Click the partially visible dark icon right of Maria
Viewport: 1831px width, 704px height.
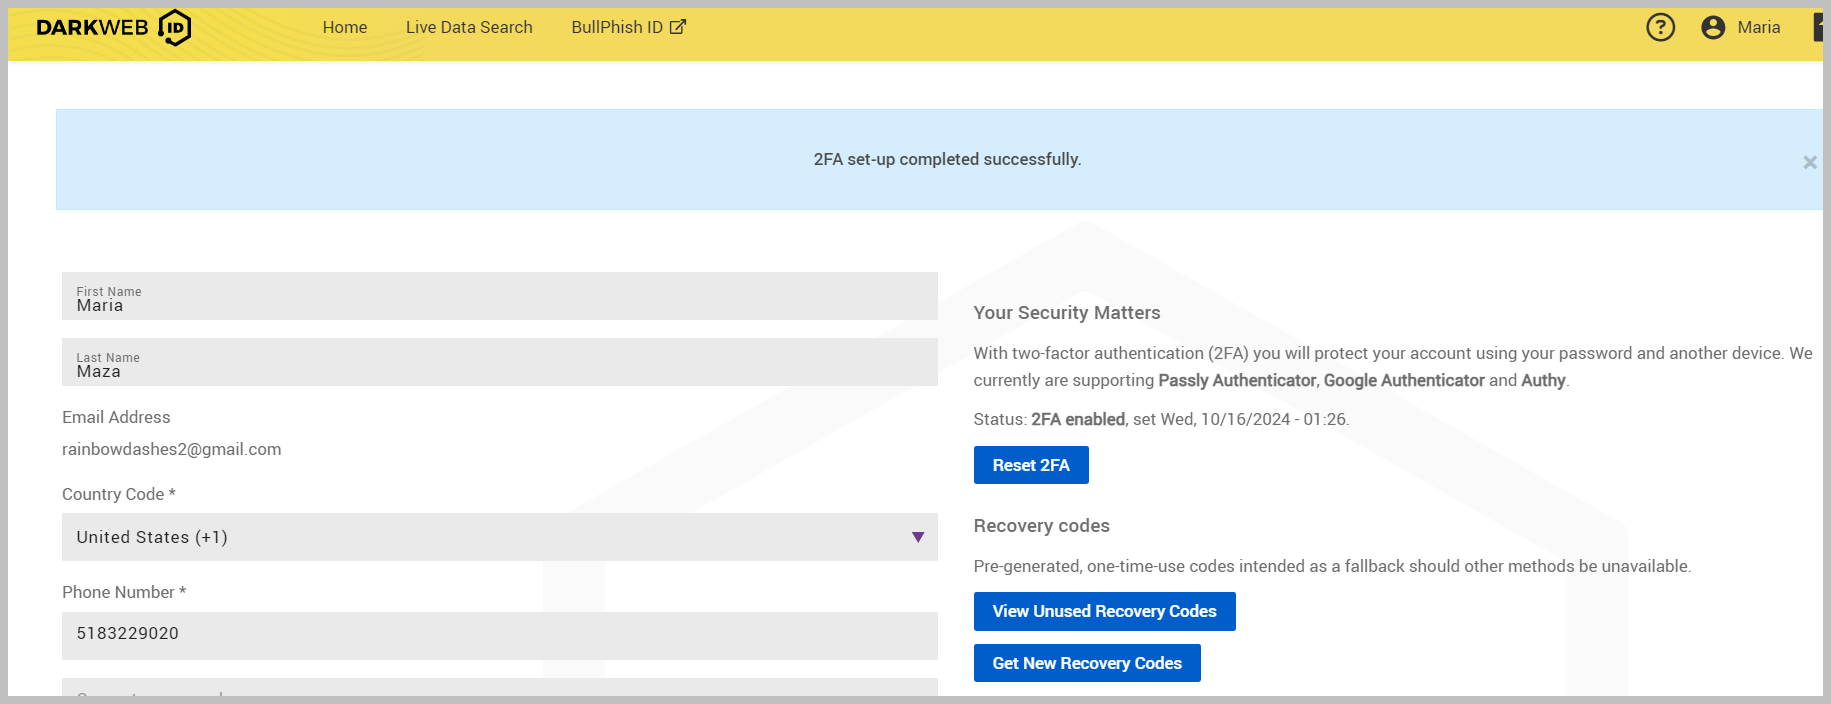1817,27
